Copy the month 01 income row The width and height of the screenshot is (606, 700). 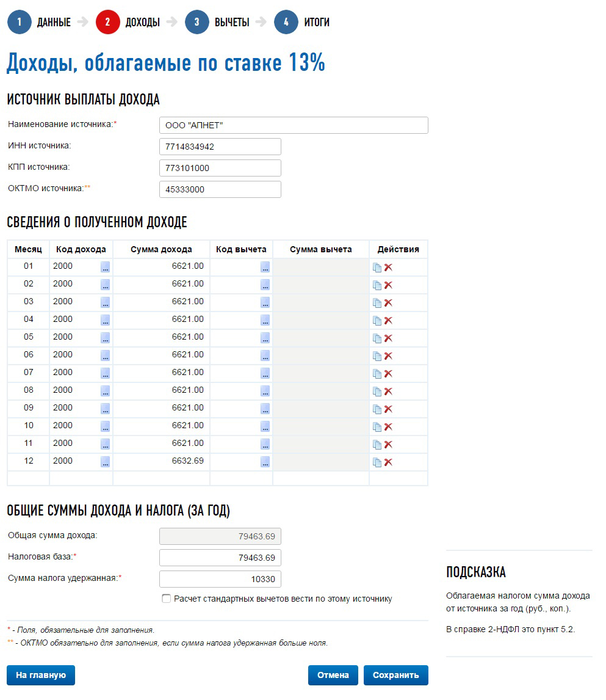click(x=377, y=267)
